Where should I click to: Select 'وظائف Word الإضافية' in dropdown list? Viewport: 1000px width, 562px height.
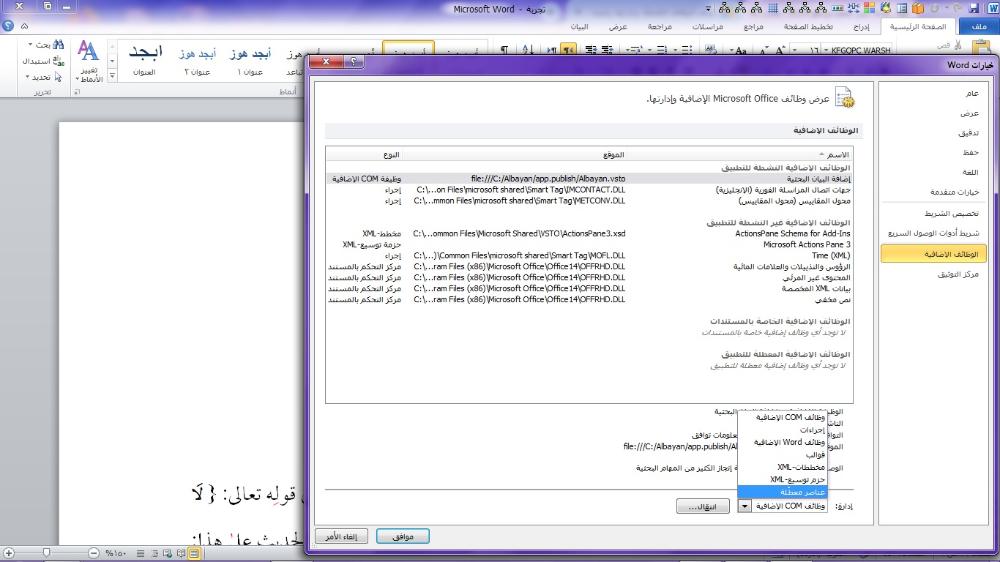tap(783, 442)
